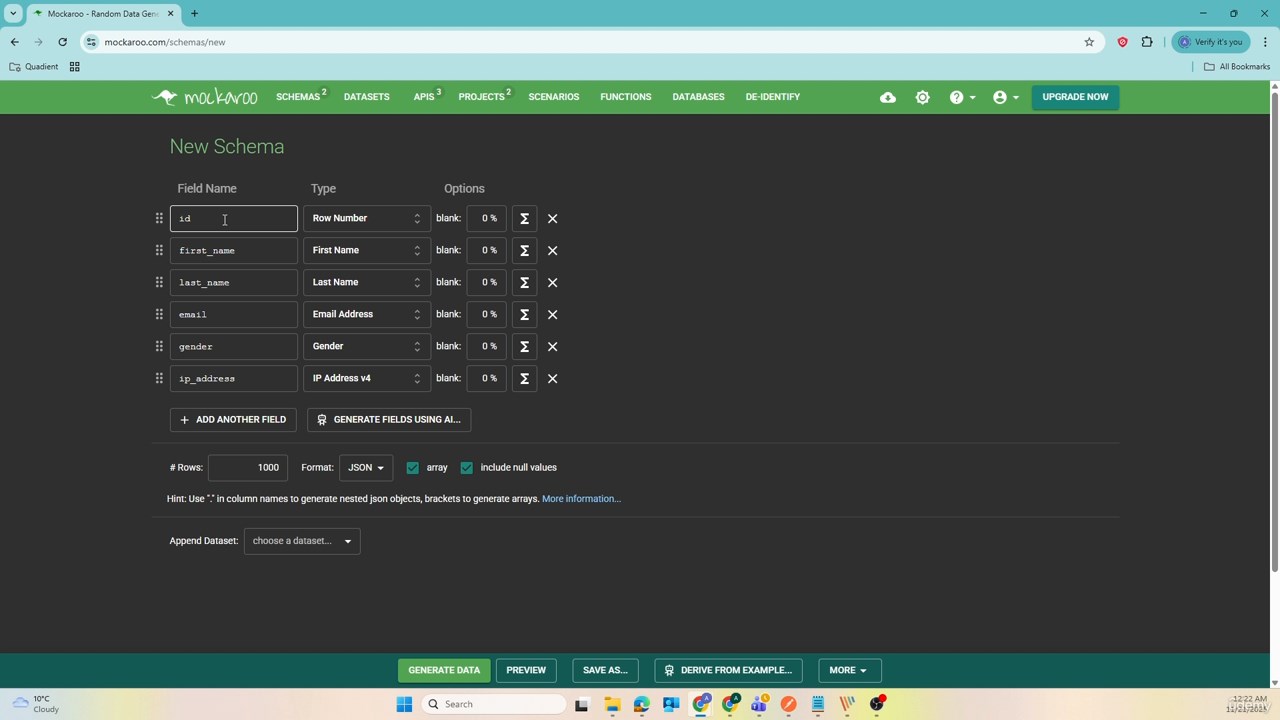
Task: Bookmark this page with the star icon
Action: coord(1089,42)
